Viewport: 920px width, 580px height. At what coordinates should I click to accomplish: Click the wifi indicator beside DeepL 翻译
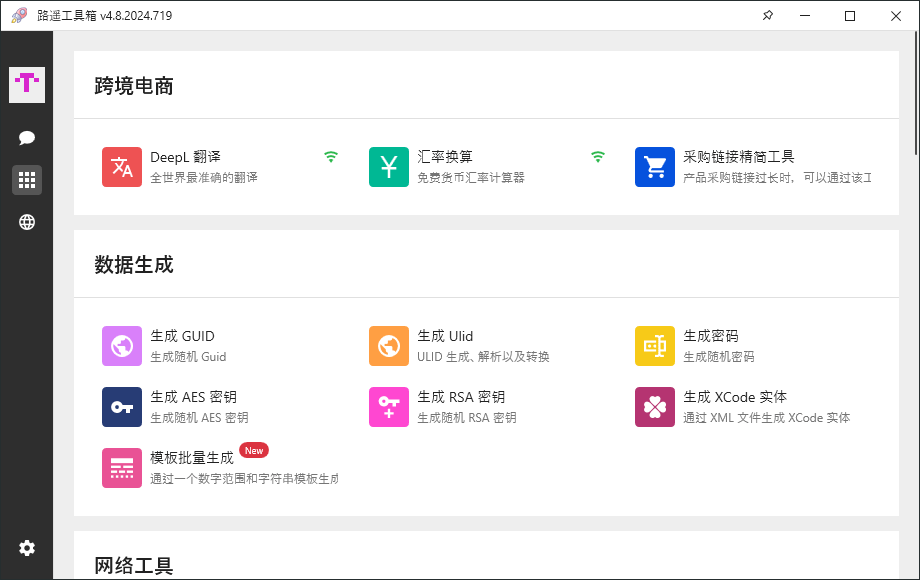pos(331,157)
